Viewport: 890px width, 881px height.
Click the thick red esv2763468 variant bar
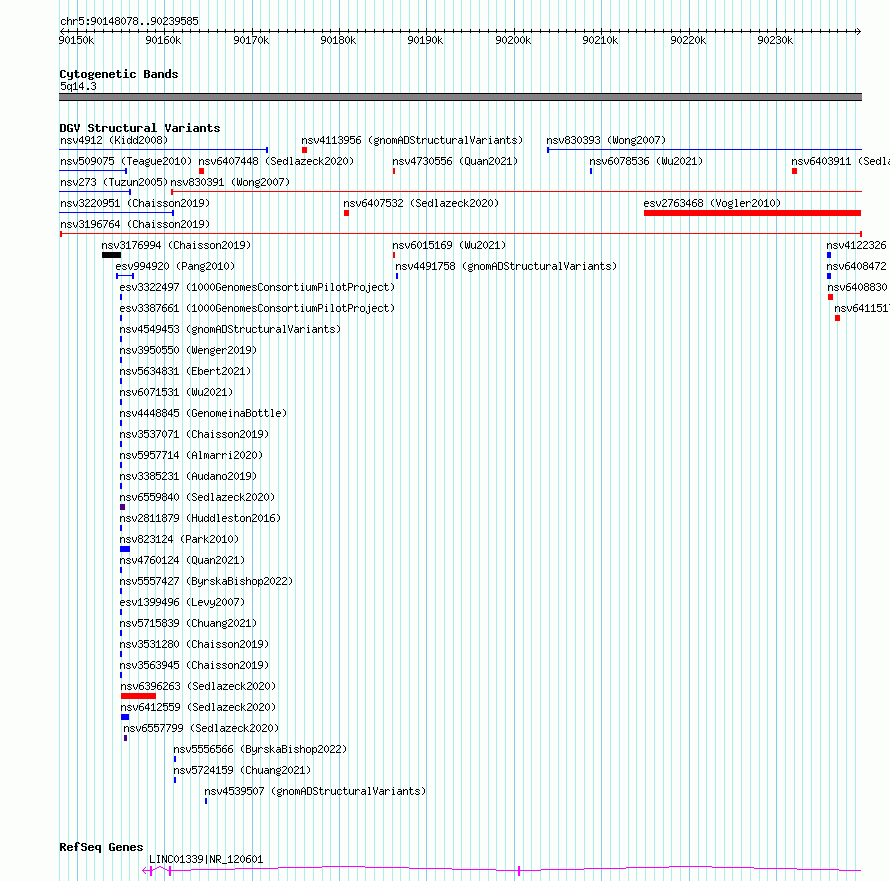click(x=752, y=213)
